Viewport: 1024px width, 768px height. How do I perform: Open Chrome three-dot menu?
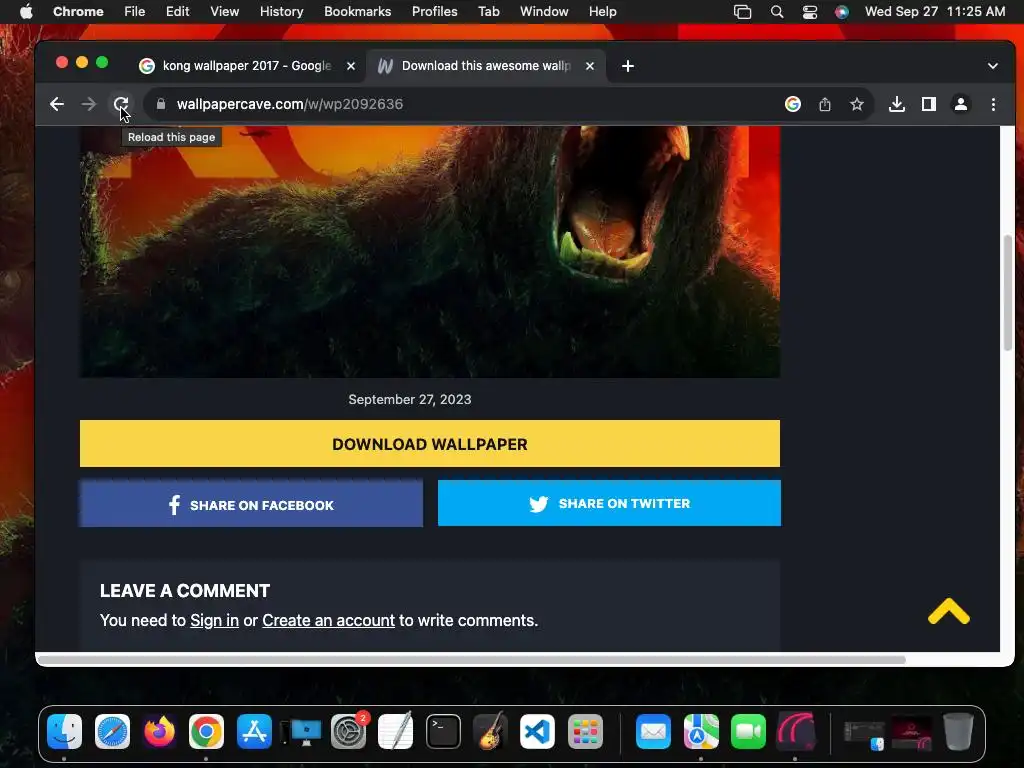click(993, 104)
